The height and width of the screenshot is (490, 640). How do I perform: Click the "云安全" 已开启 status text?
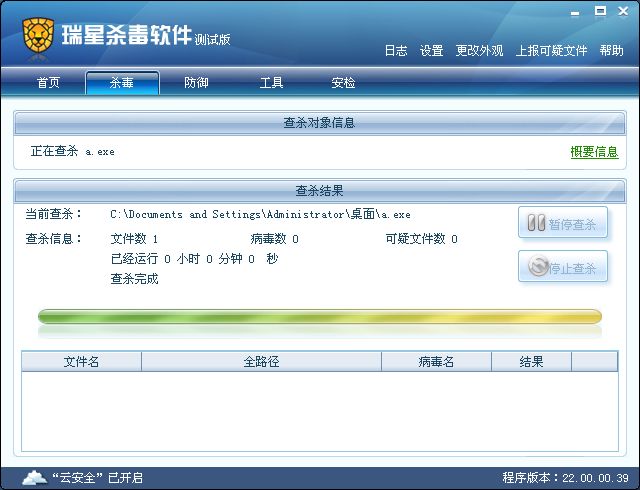pyautogui.click(x=97, y=477)
